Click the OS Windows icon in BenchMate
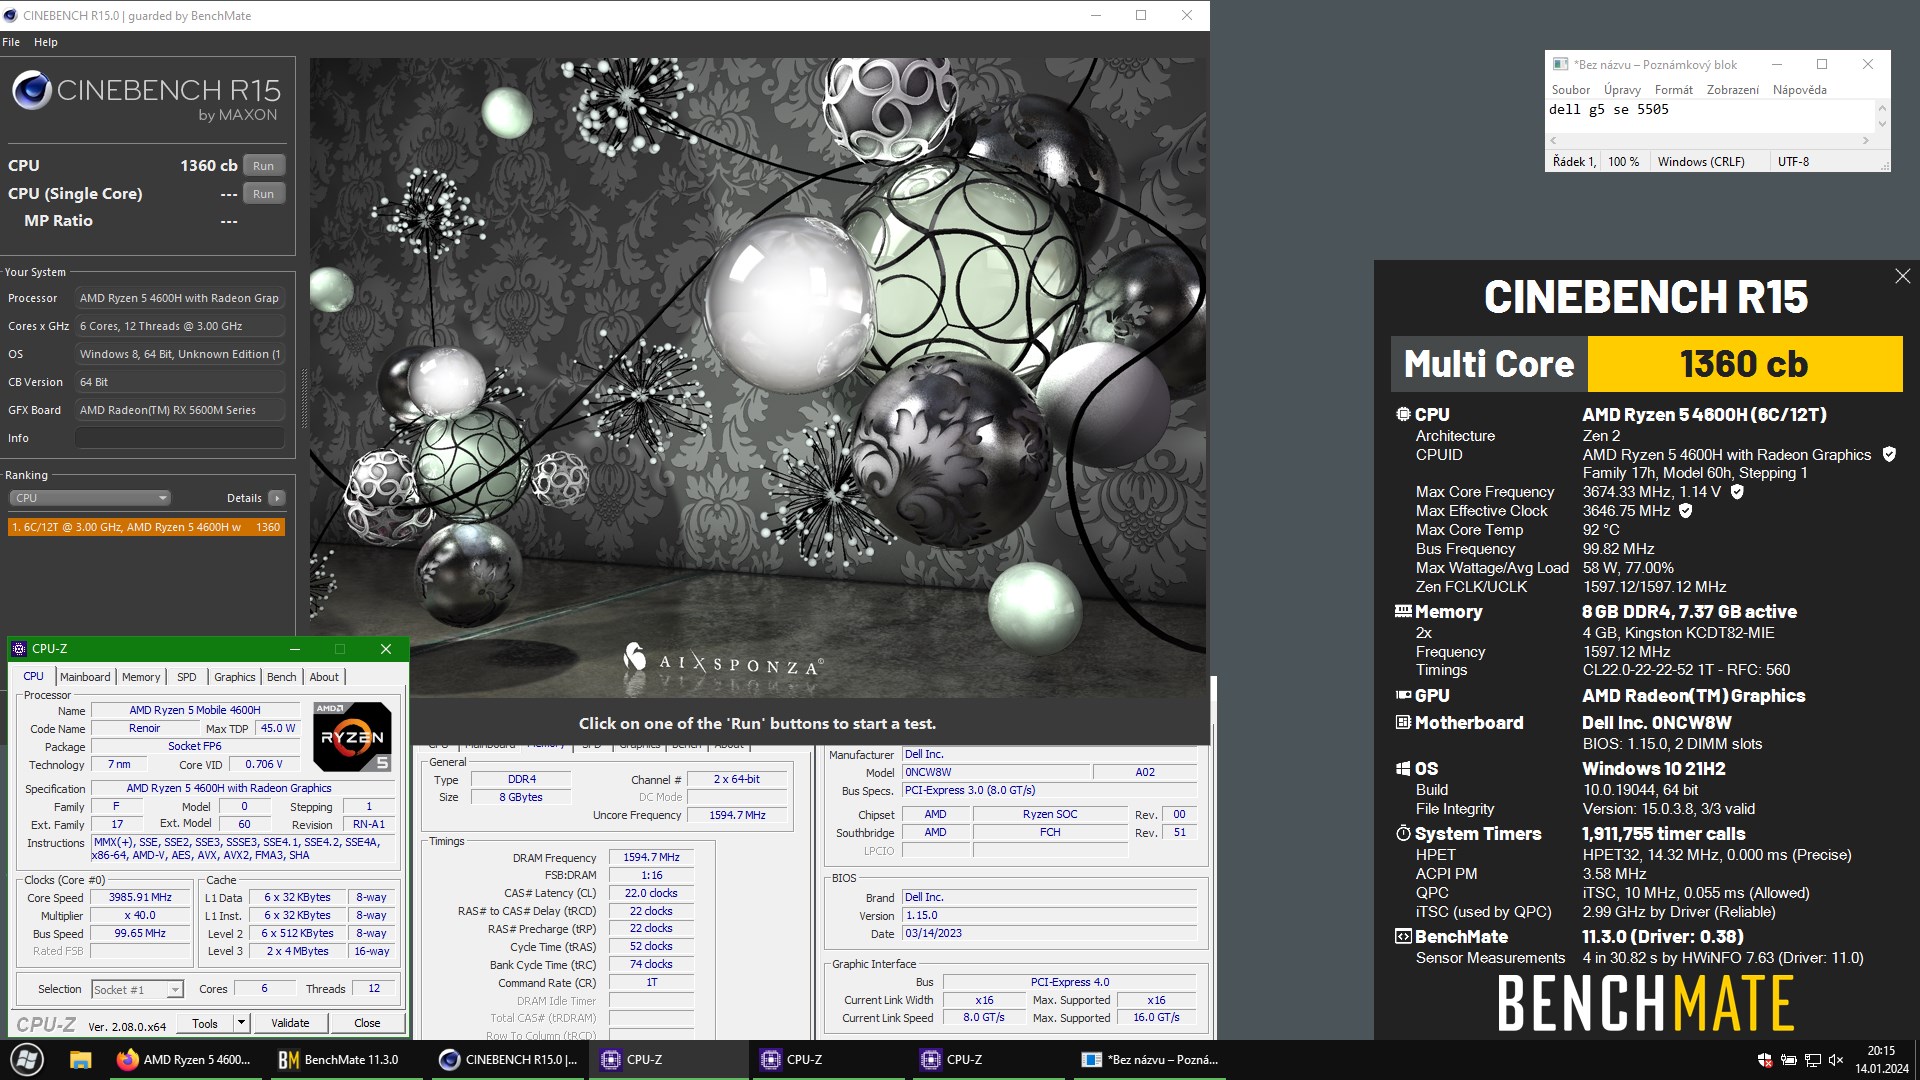Viewport: 1920px width, 1080px height. tap(1403, 769)
